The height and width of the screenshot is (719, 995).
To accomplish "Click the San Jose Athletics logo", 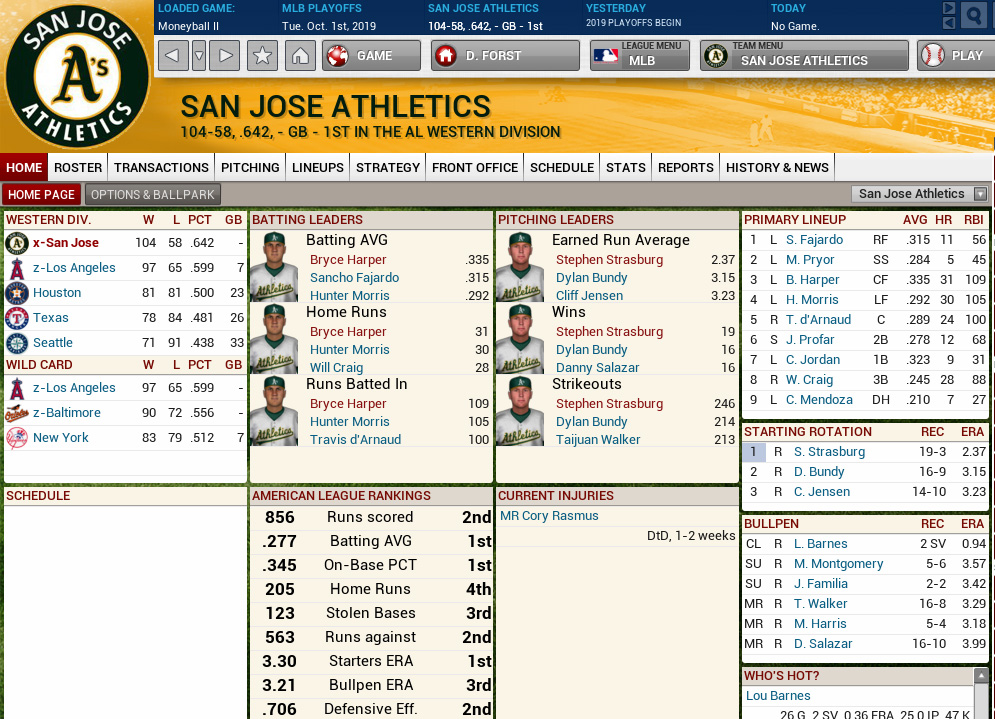I will (x=77, y=77).
